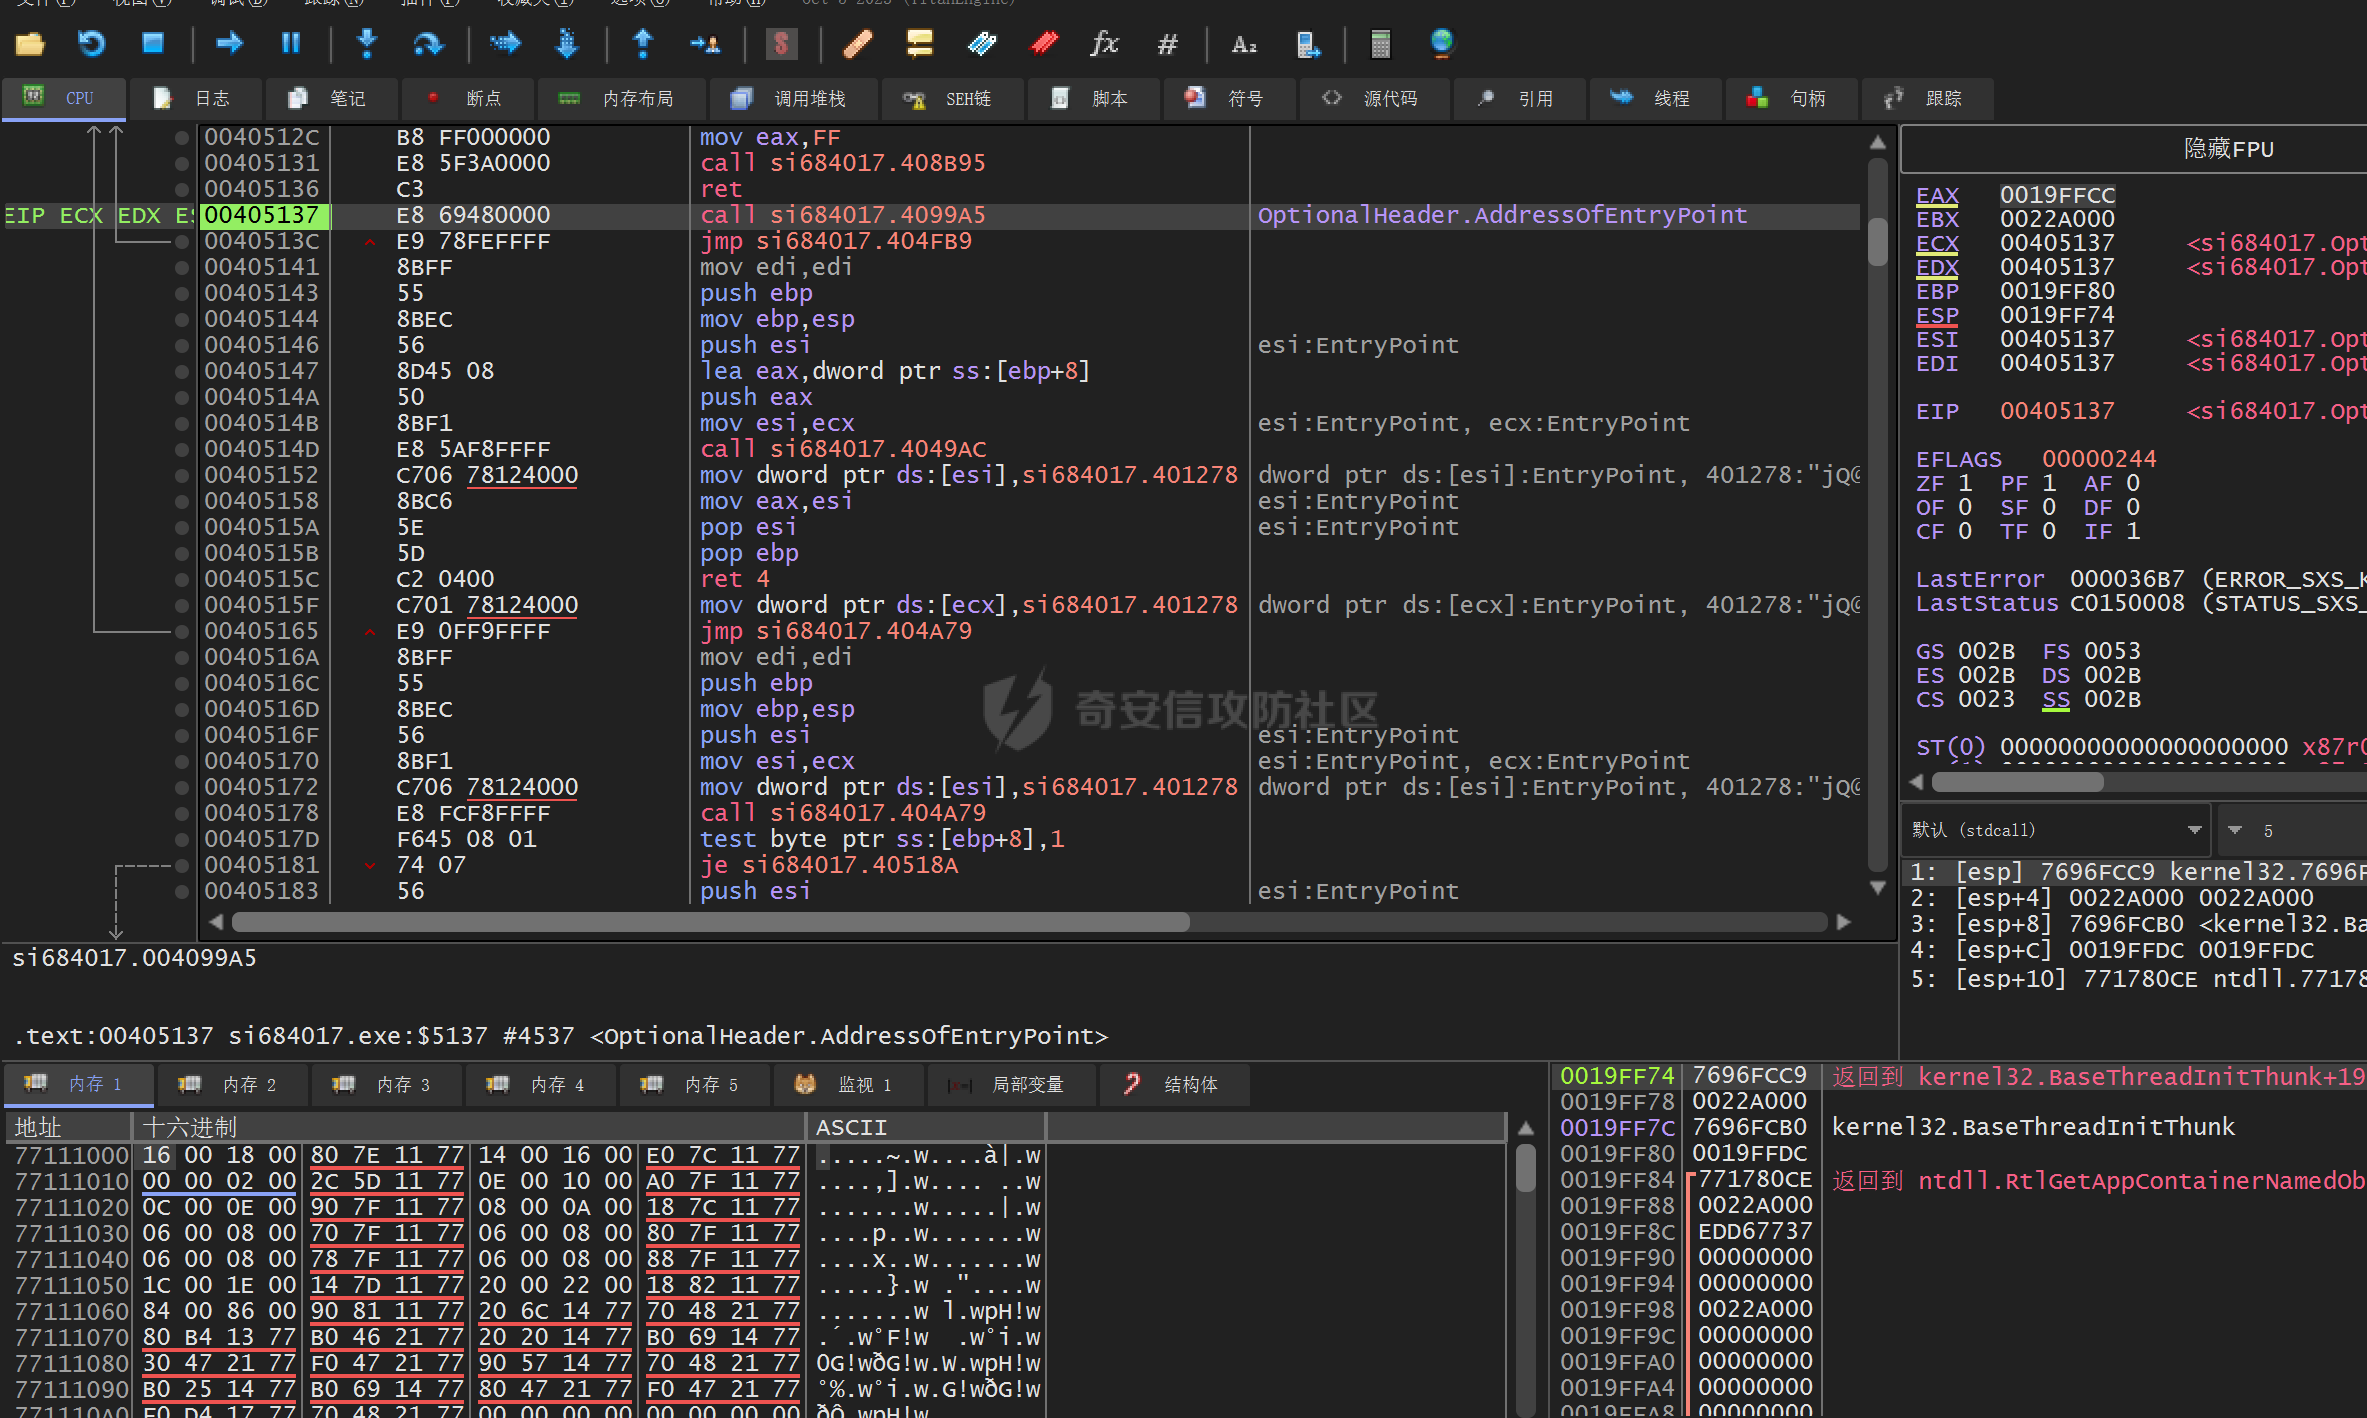
Task: Click the Open file folder icon
Action: [30, 44]
